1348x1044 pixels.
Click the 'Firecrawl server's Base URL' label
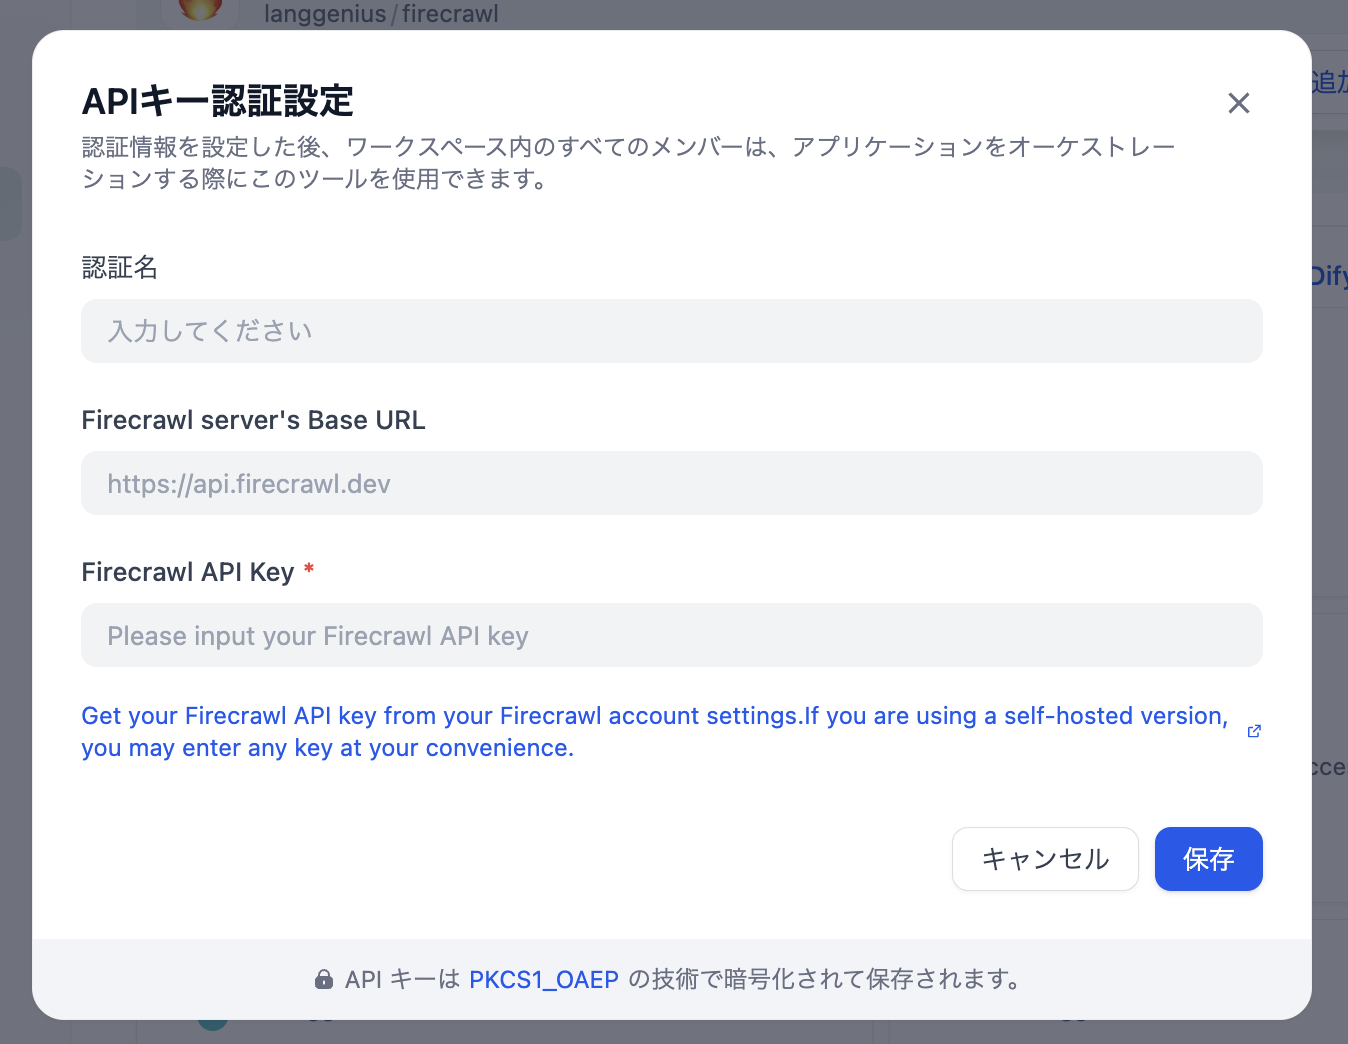point(253,420)
